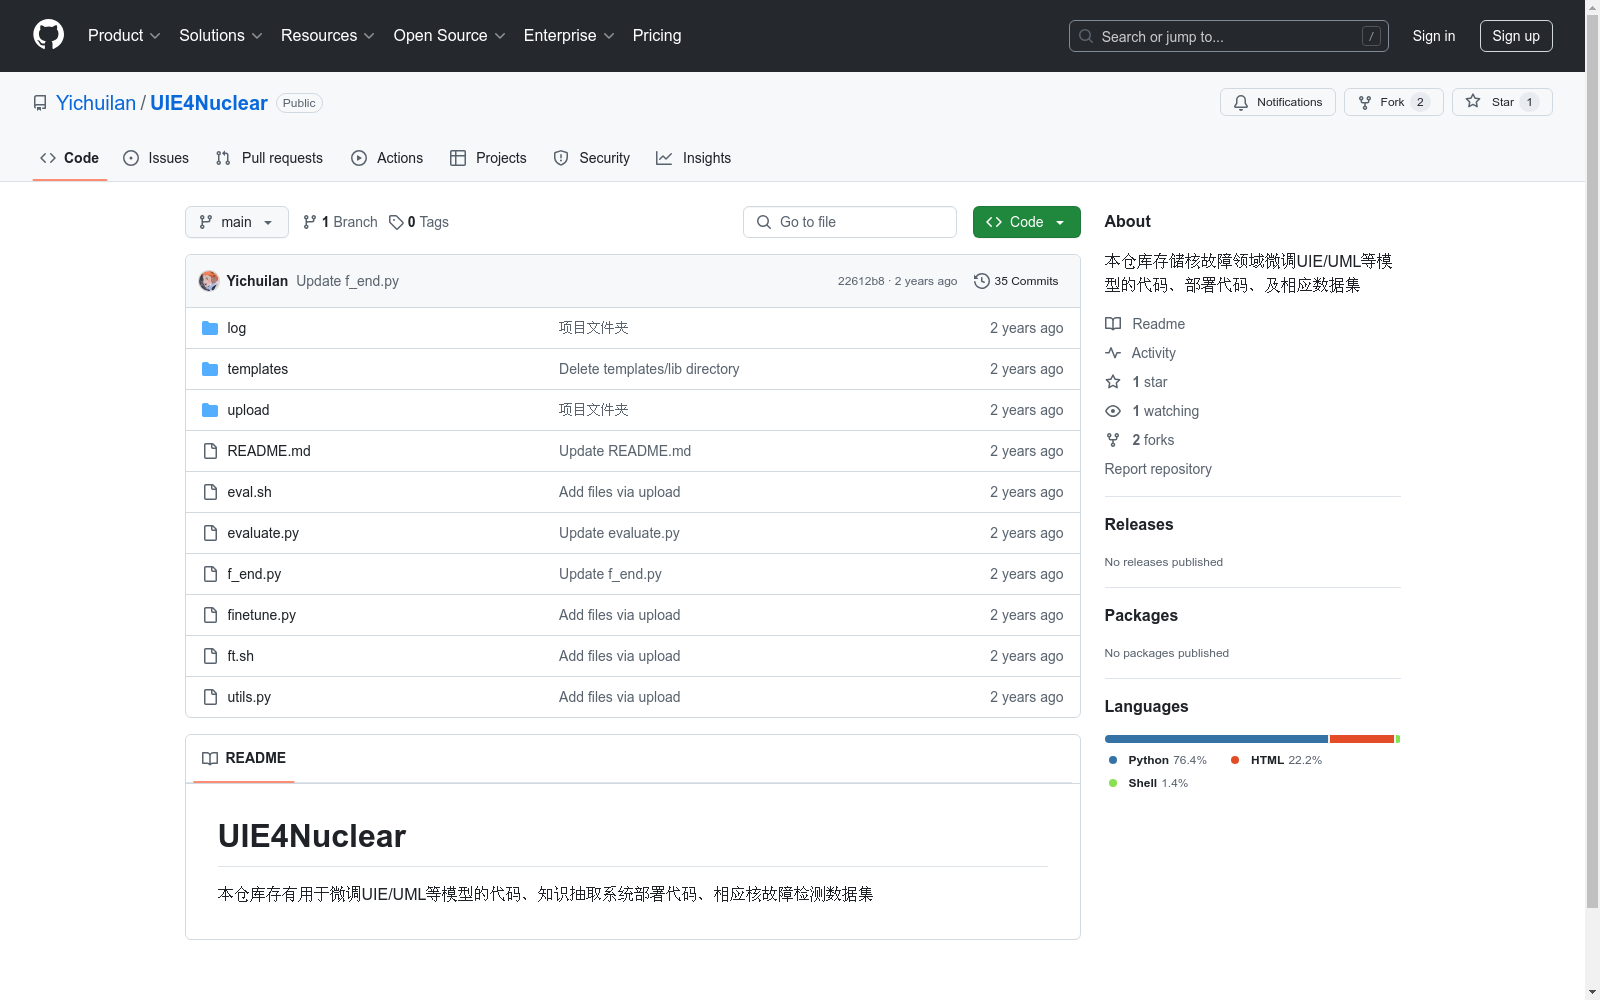Click the log folder icon
The image size is (1600, 1000).
tap(210, 328)
